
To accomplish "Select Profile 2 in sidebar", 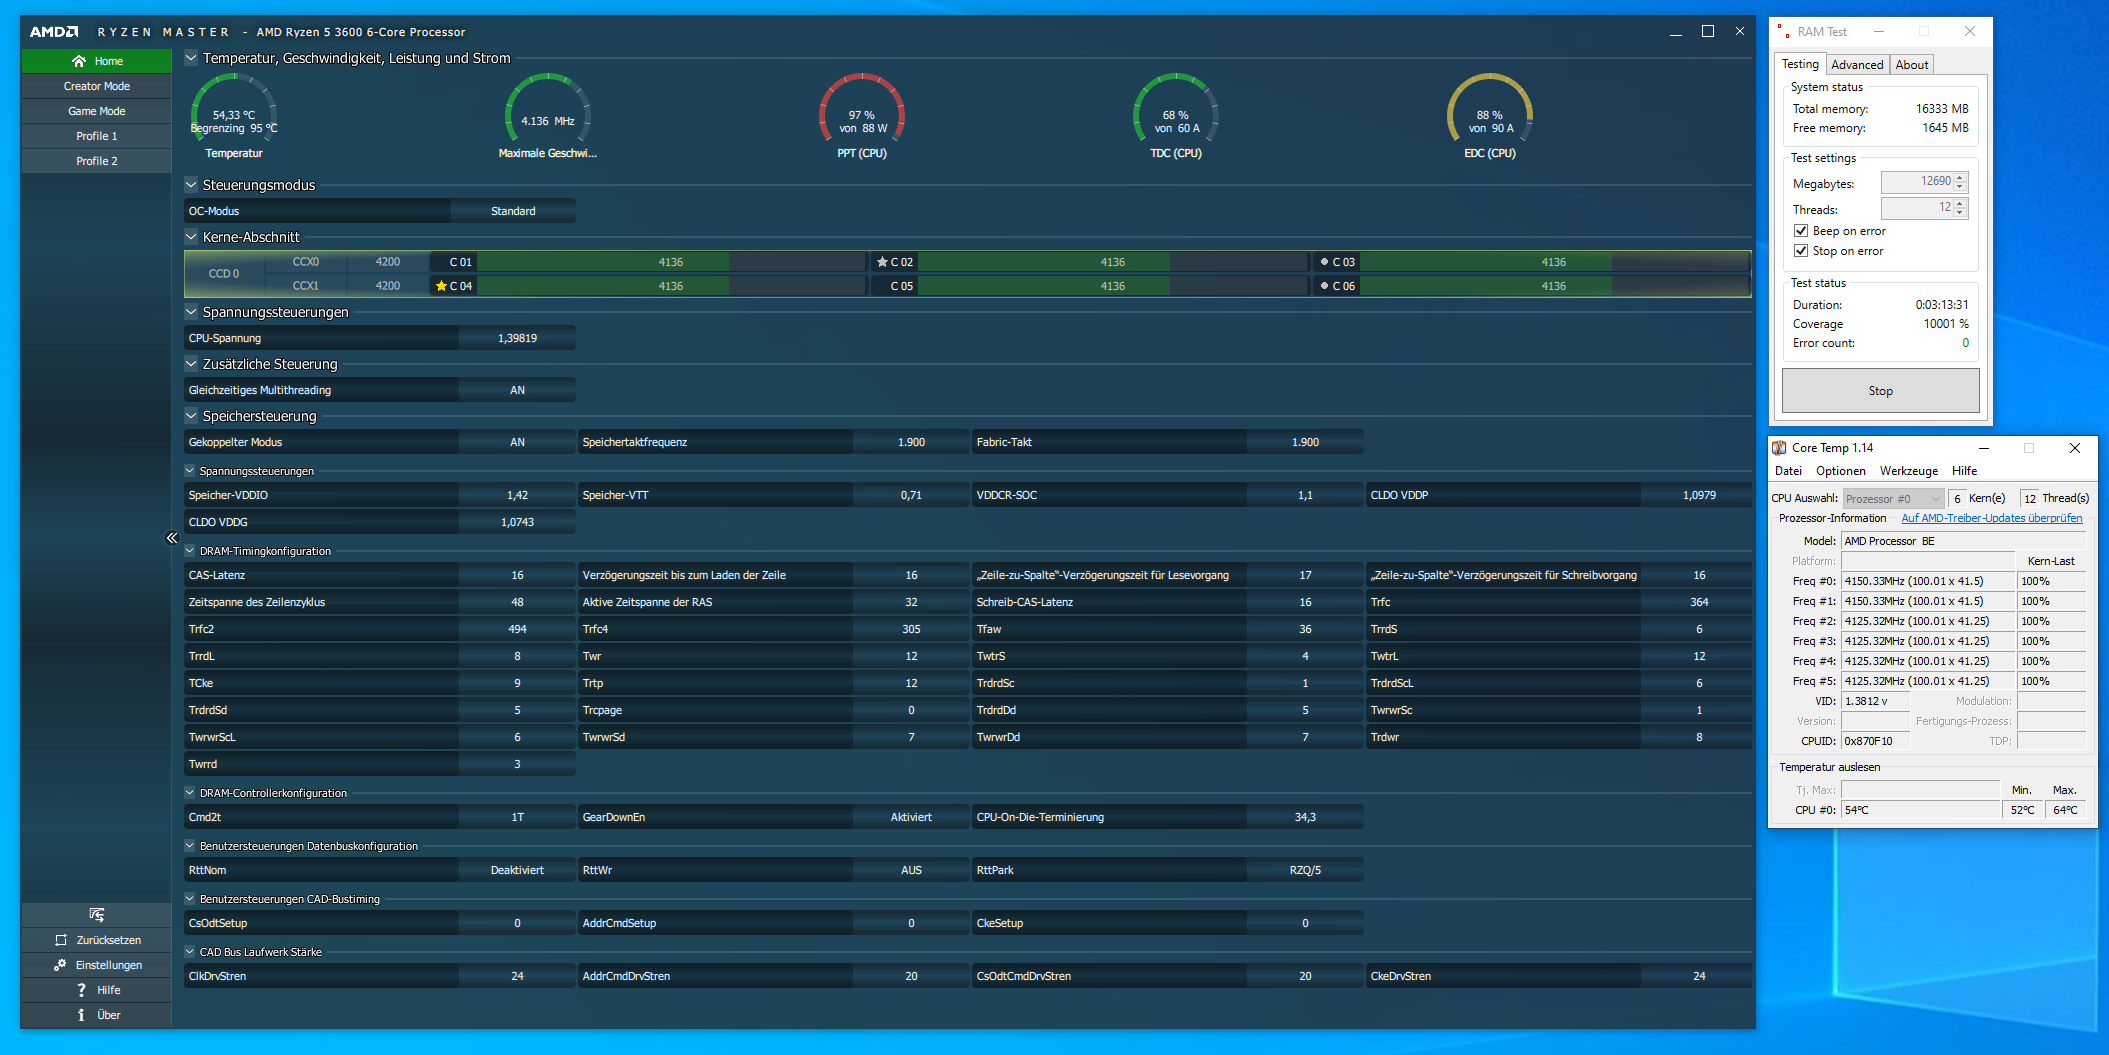I will [x=97, y=161].
